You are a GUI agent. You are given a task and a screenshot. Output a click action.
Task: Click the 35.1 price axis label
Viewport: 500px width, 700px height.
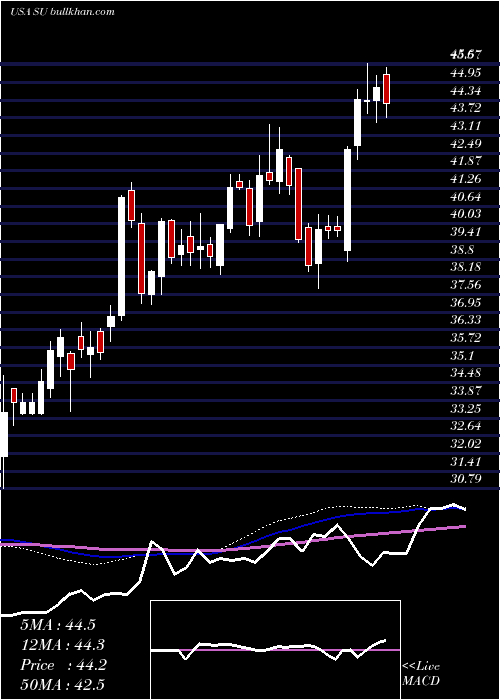point(463,356)
